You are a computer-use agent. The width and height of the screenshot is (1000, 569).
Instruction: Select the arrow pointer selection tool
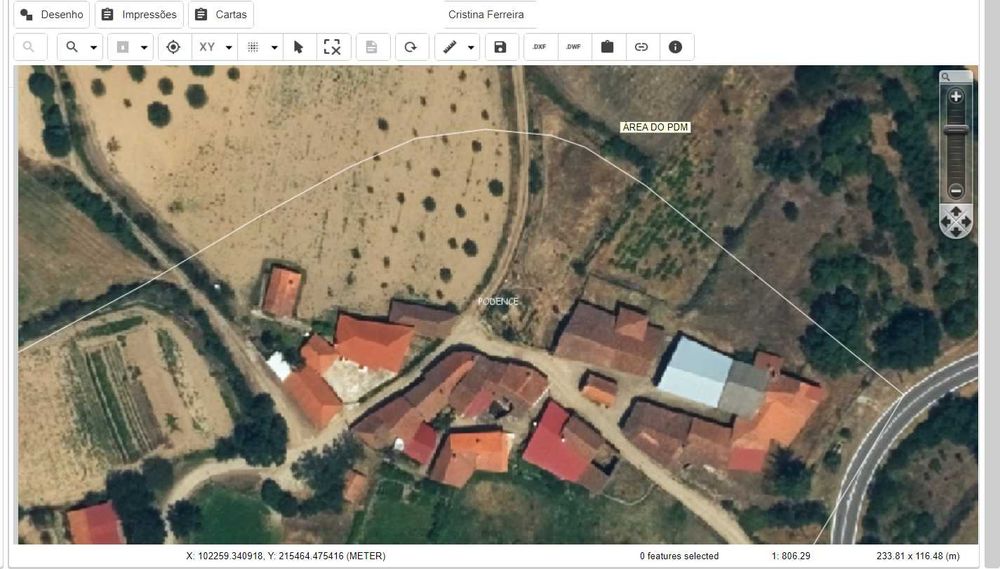pos(298,47)
